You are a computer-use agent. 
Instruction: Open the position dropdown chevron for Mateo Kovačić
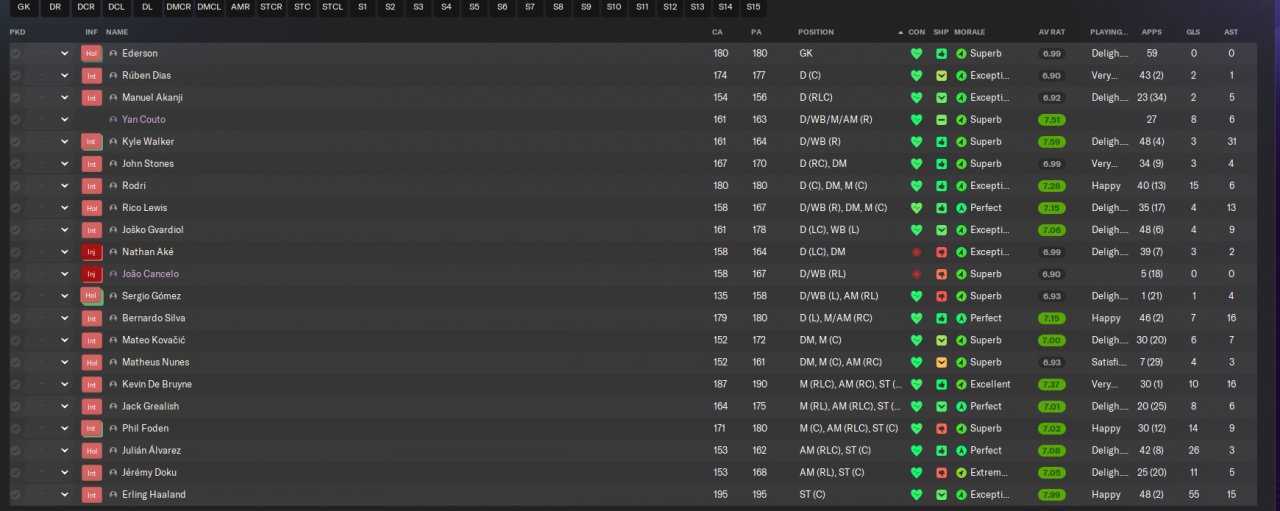[65, 340]
